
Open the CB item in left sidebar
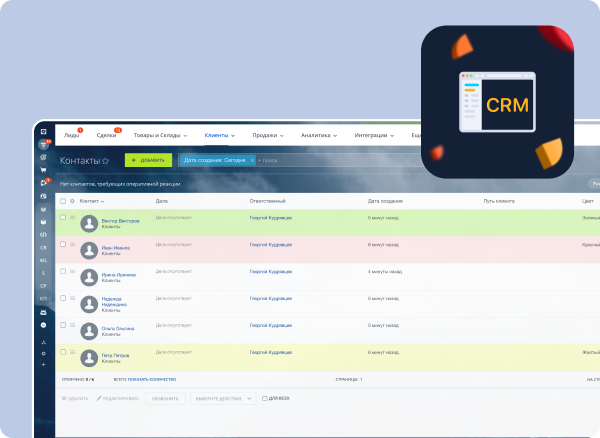pyautogui.click(x=43, y=247)
